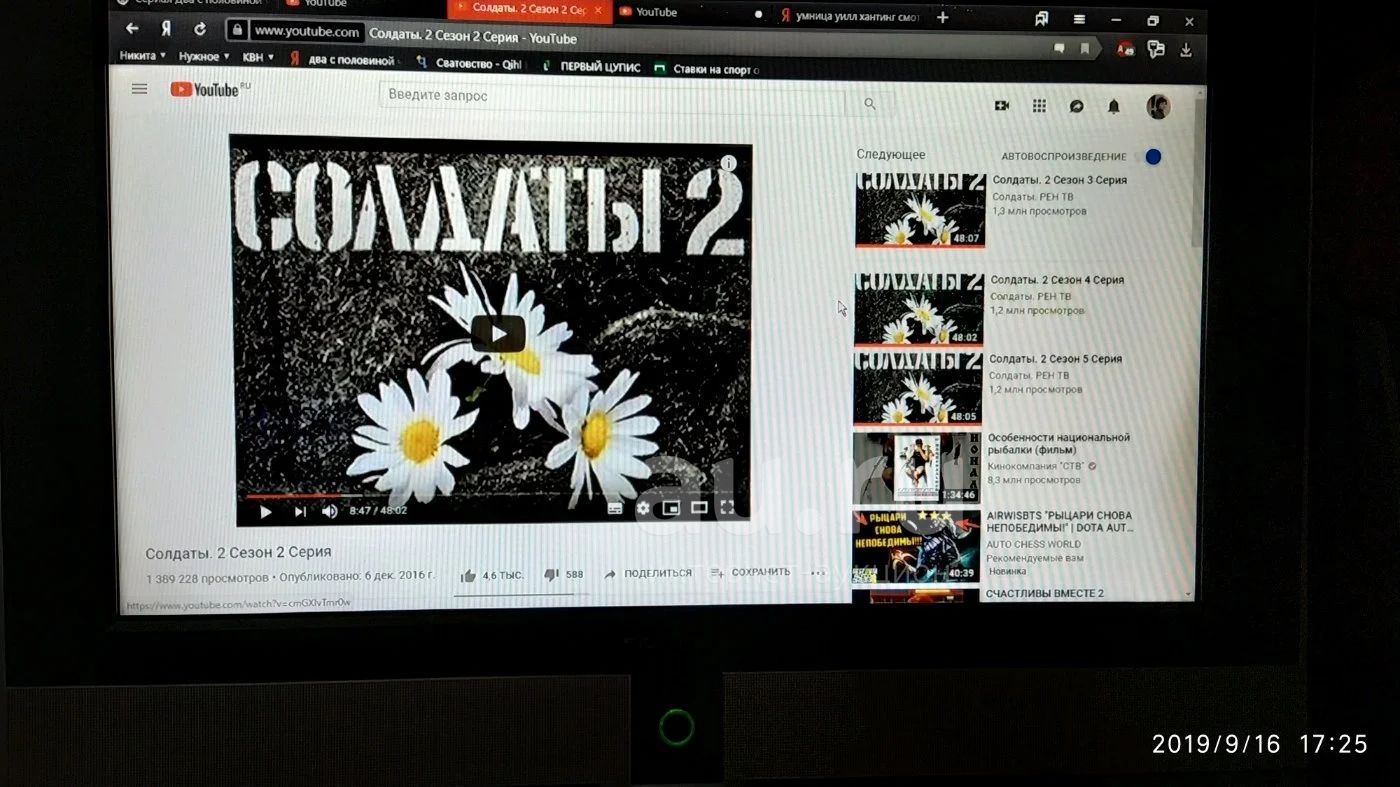Focus the Введите запрос search field
Screen dimensions: 1400x787
[612, 99]
